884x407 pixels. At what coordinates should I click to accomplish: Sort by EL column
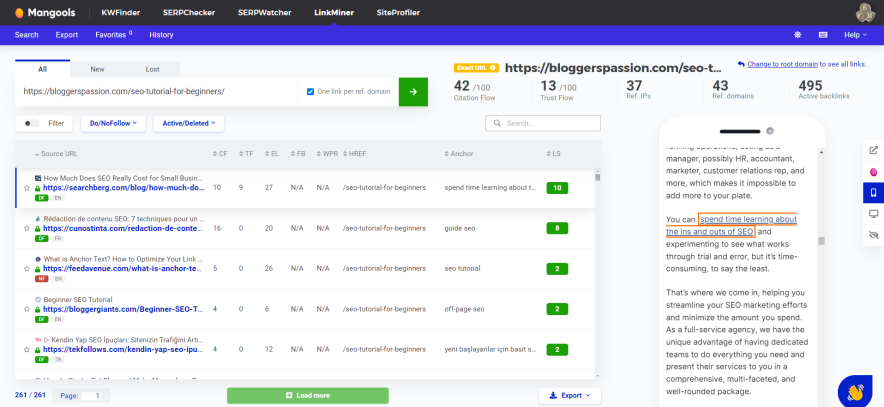271,154
